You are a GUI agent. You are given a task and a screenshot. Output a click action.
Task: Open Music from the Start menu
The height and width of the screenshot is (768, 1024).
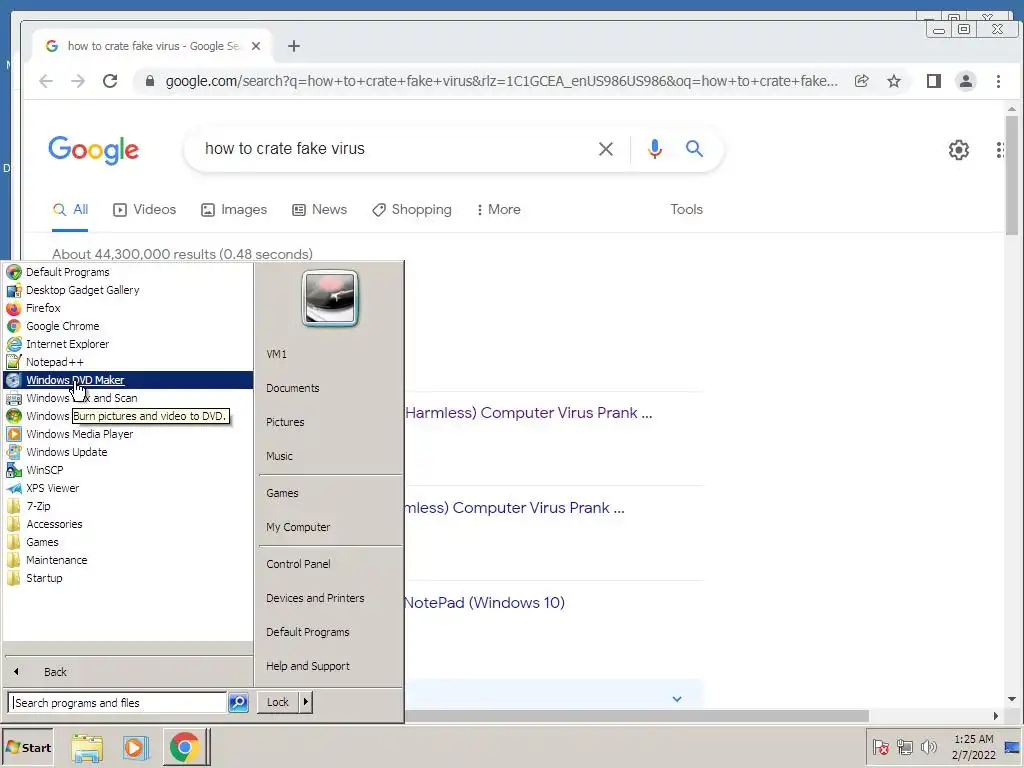[x=279, y=456]
